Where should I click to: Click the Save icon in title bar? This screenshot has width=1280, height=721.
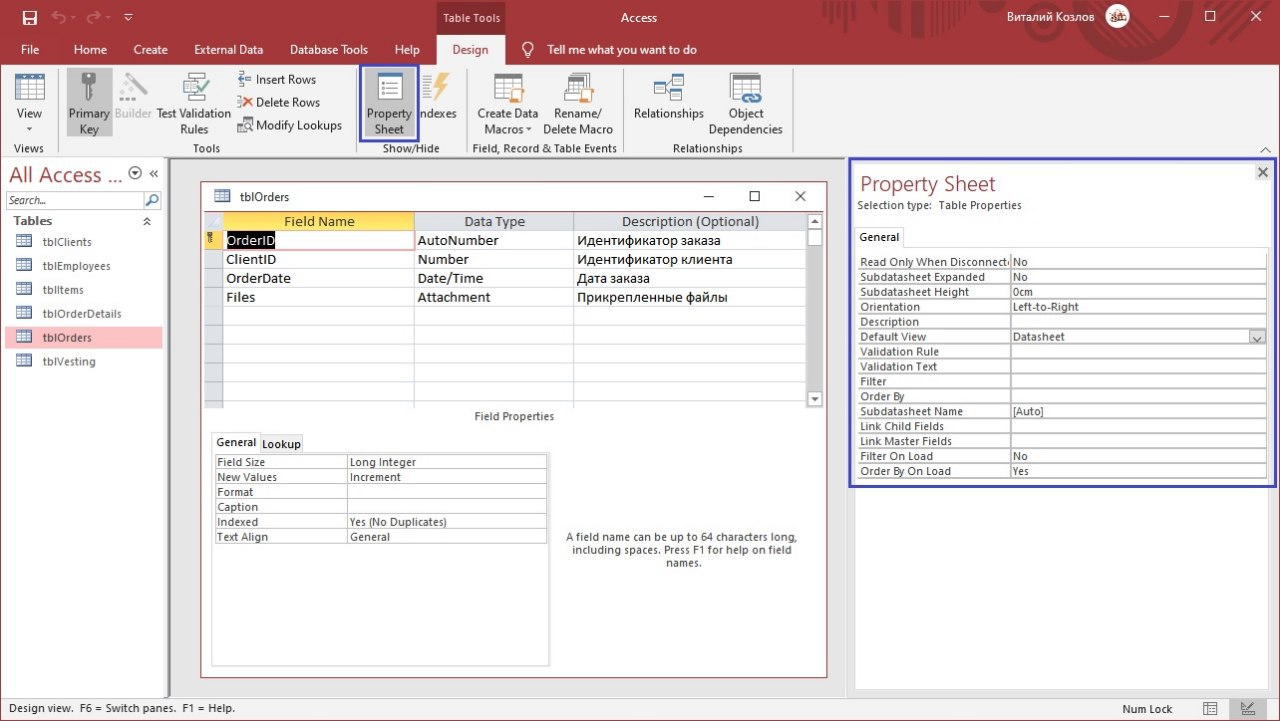pos(29,17)
